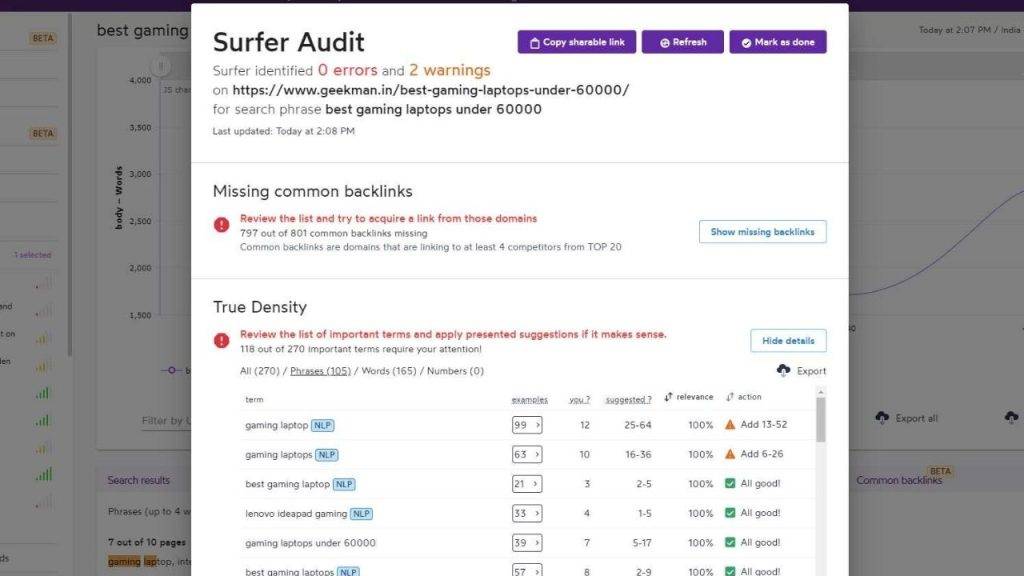Expand 57 examples for best gaming laptops
The height and width of the screenshot is (576, 1024).
[527, 571]
